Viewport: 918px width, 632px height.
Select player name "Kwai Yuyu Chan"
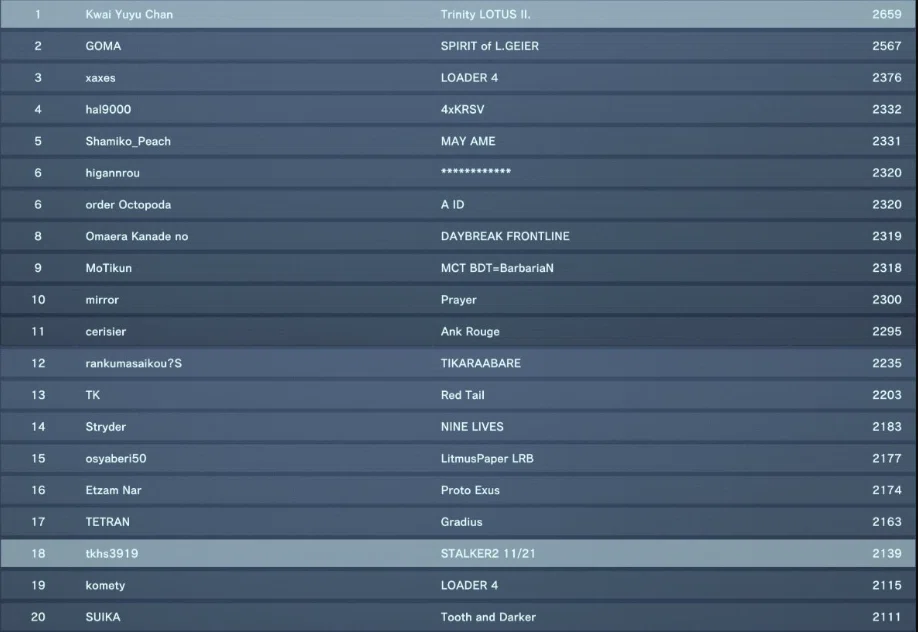129,15
